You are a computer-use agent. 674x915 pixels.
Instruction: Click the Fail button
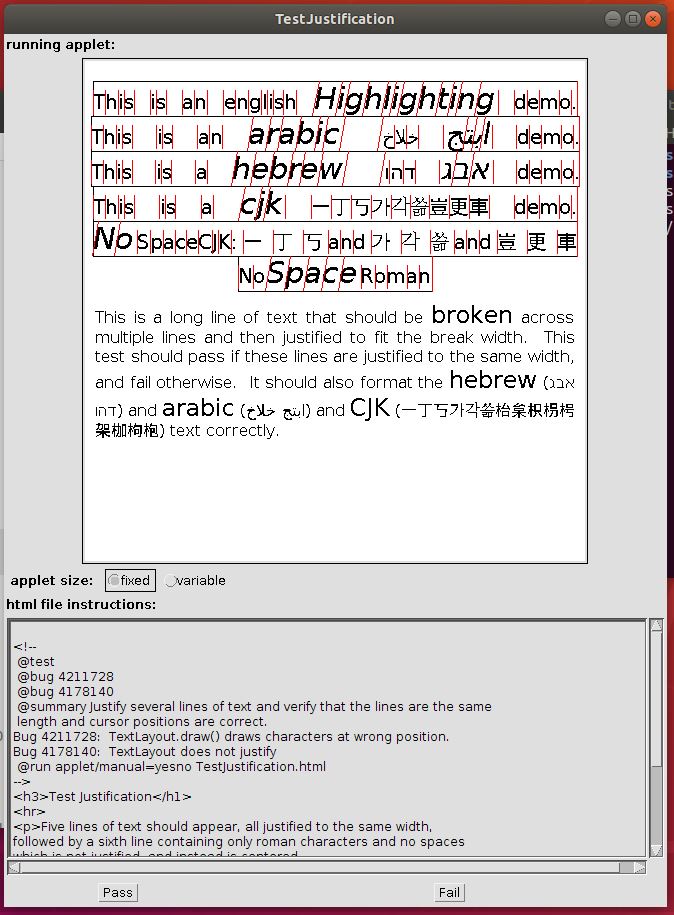[450, 892]
